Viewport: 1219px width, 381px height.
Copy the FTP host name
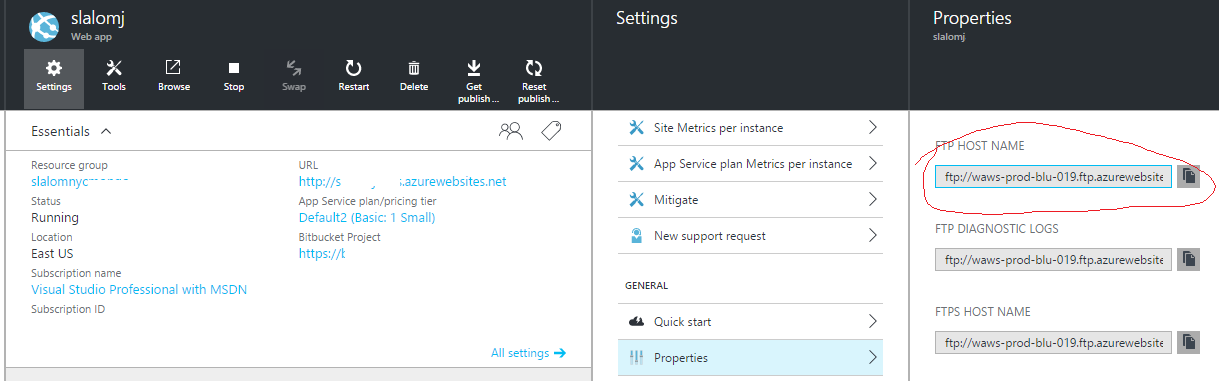click(1188, 176)
